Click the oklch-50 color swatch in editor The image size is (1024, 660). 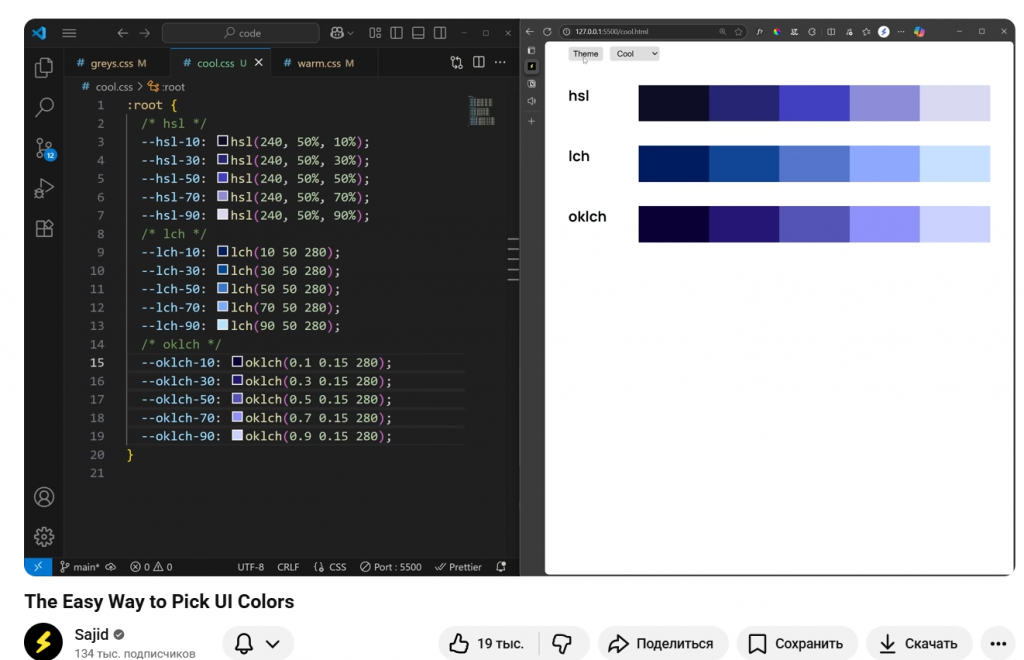(237, 399)
